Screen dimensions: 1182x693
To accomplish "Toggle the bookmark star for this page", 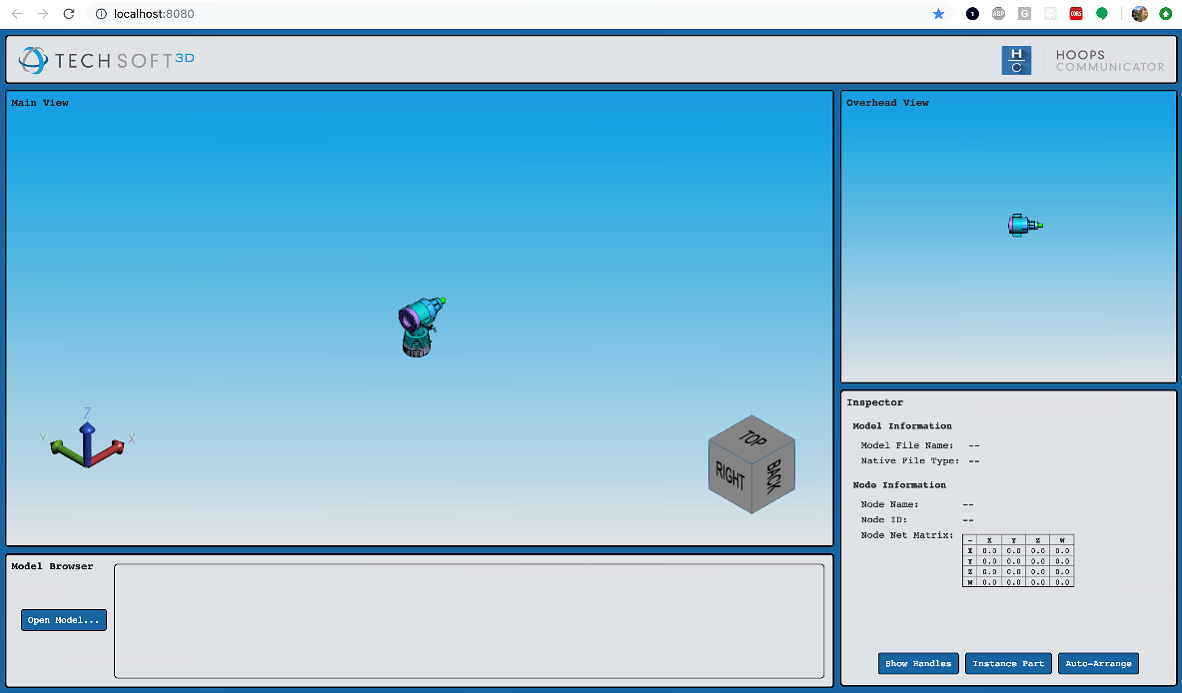I will (x=938, y=14).
